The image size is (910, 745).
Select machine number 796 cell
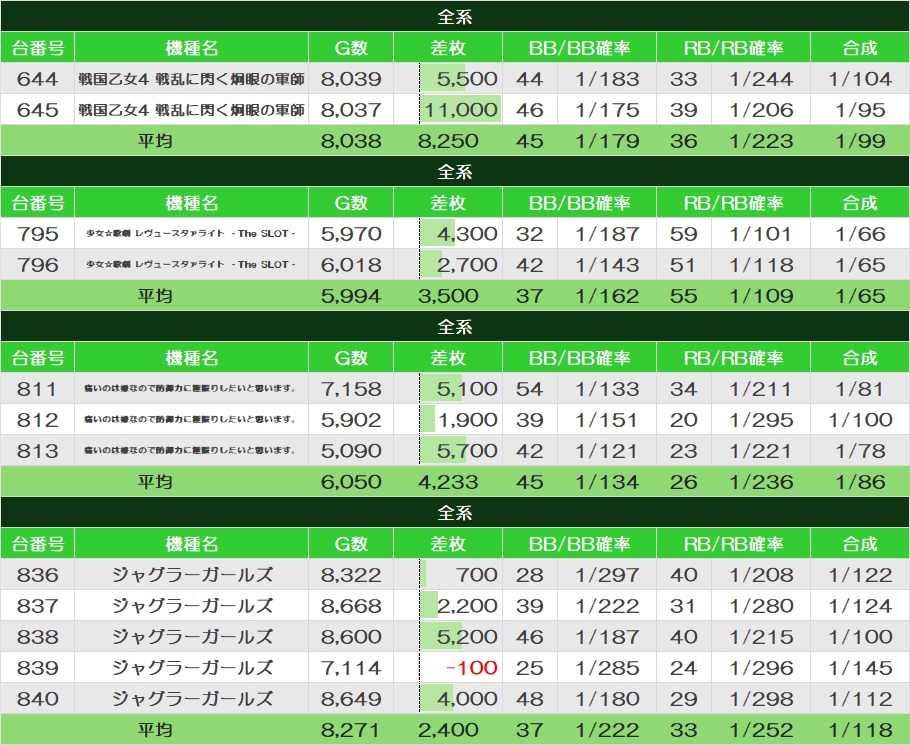tap(38, 265)
